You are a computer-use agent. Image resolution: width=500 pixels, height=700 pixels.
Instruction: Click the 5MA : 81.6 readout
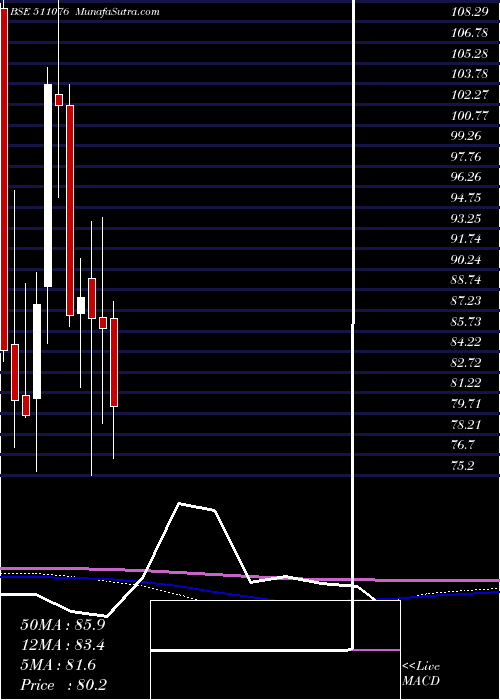(x=58, y=666)
